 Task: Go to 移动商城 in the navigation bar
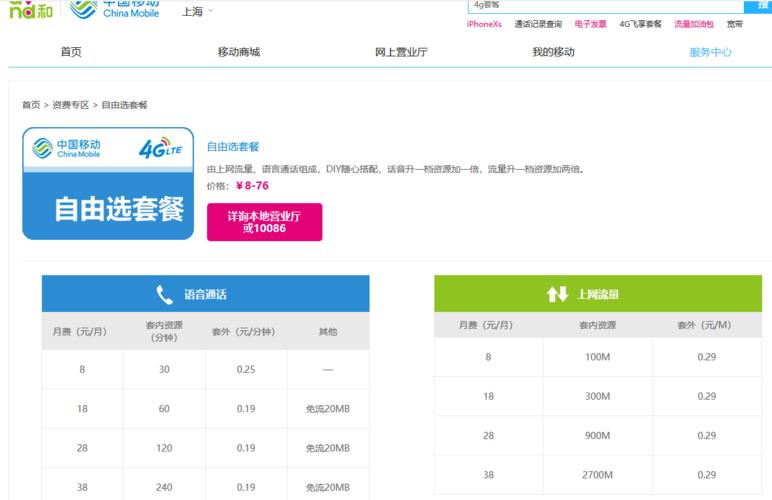pyautogui.click(x=238, y=52)
